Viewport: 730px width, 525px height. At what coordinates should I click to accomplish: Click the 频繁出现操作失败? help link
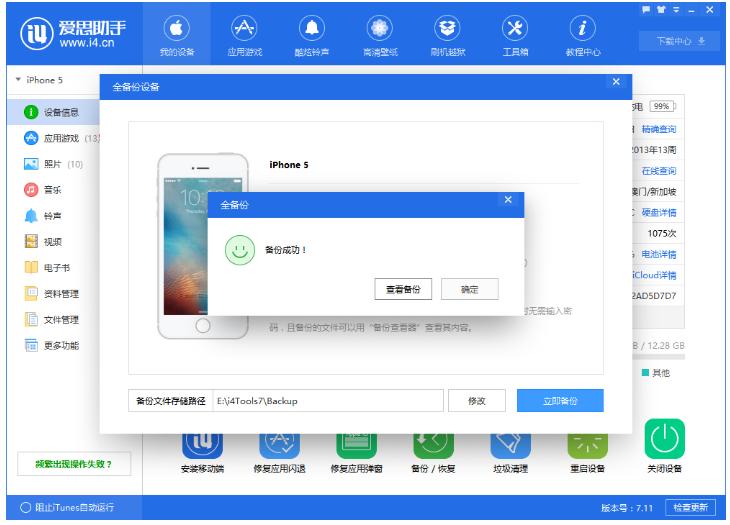(x=74, y=464)
